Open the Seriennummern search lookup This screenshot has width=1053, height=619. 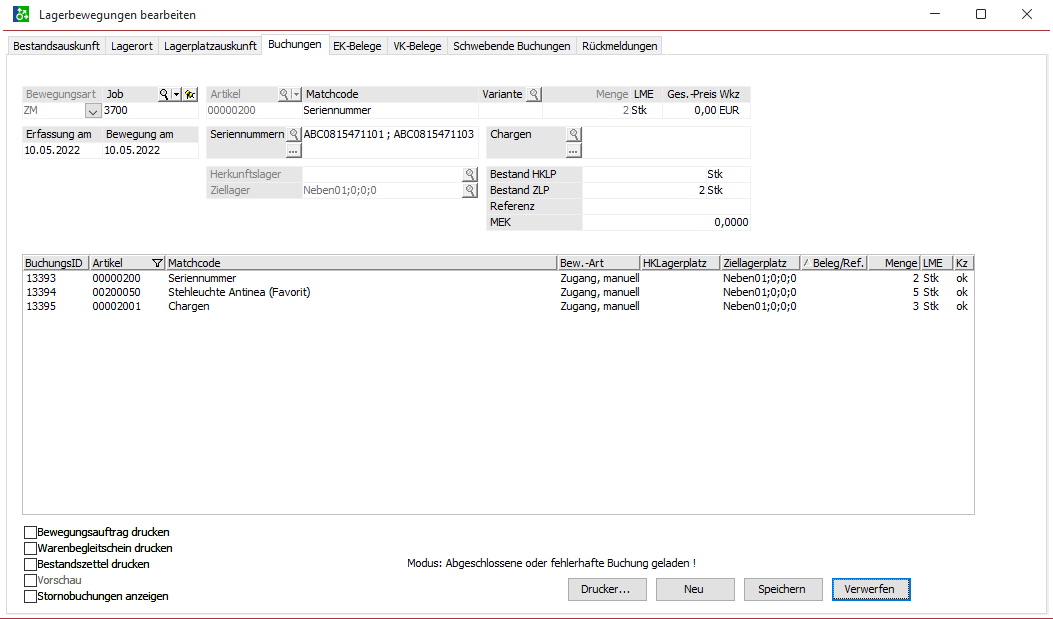click(294, 134)
